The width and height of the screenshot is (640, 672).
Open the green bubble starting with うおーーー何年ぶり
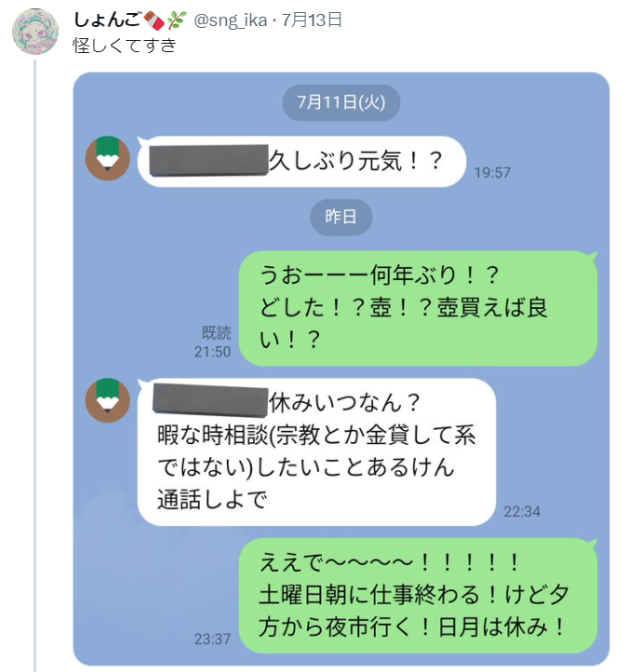[x=416, y=307]
